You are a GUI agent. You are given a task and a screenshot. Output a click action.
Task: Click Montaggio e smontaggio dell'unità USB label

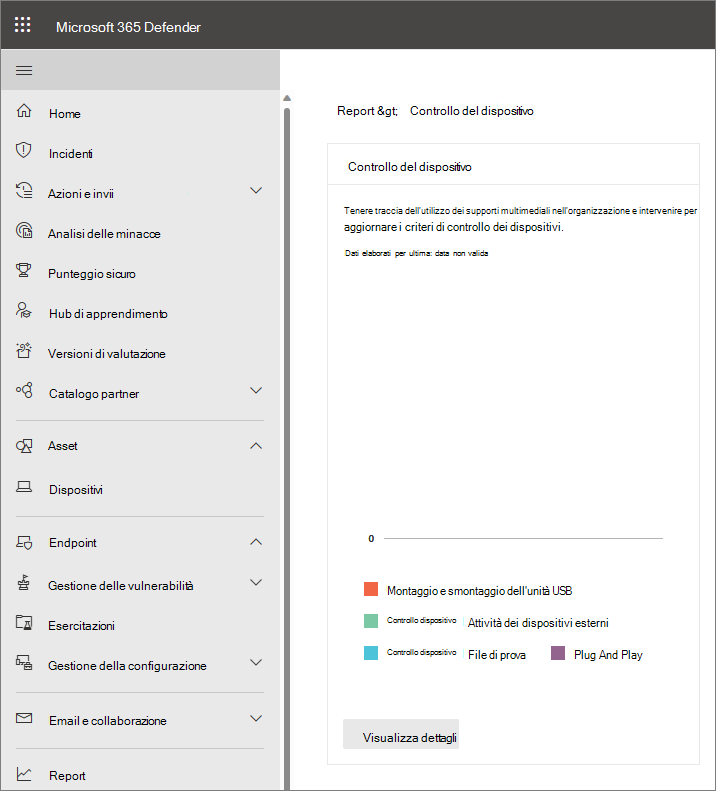click(479, 591)
